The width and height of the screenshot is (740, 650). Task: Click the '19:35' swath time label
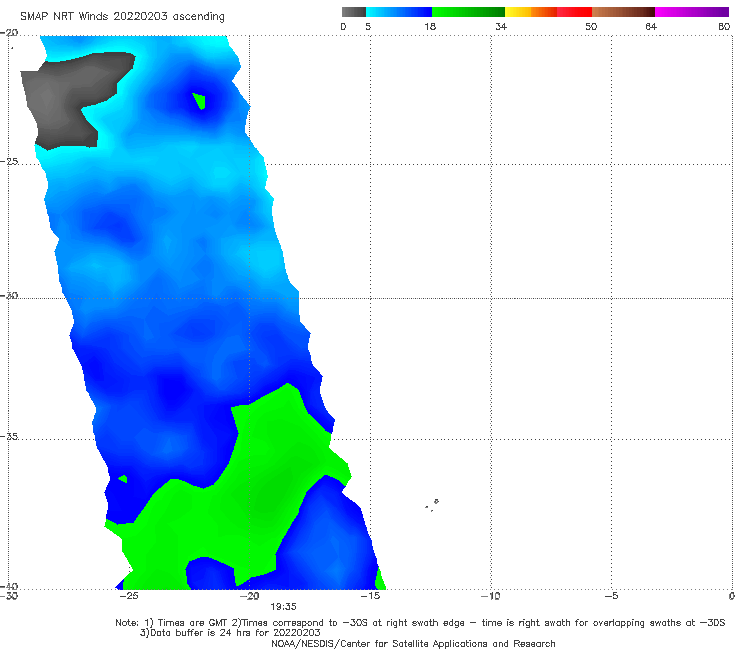(x=283, y=607)
